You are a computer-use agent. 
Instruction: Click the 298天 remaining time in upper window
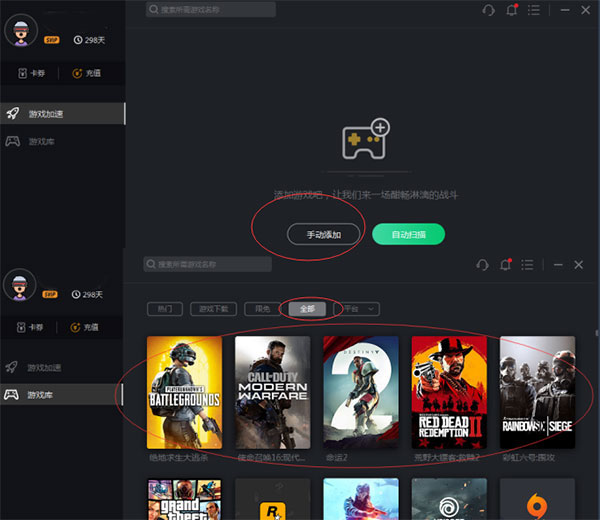[x=89, y=40]
